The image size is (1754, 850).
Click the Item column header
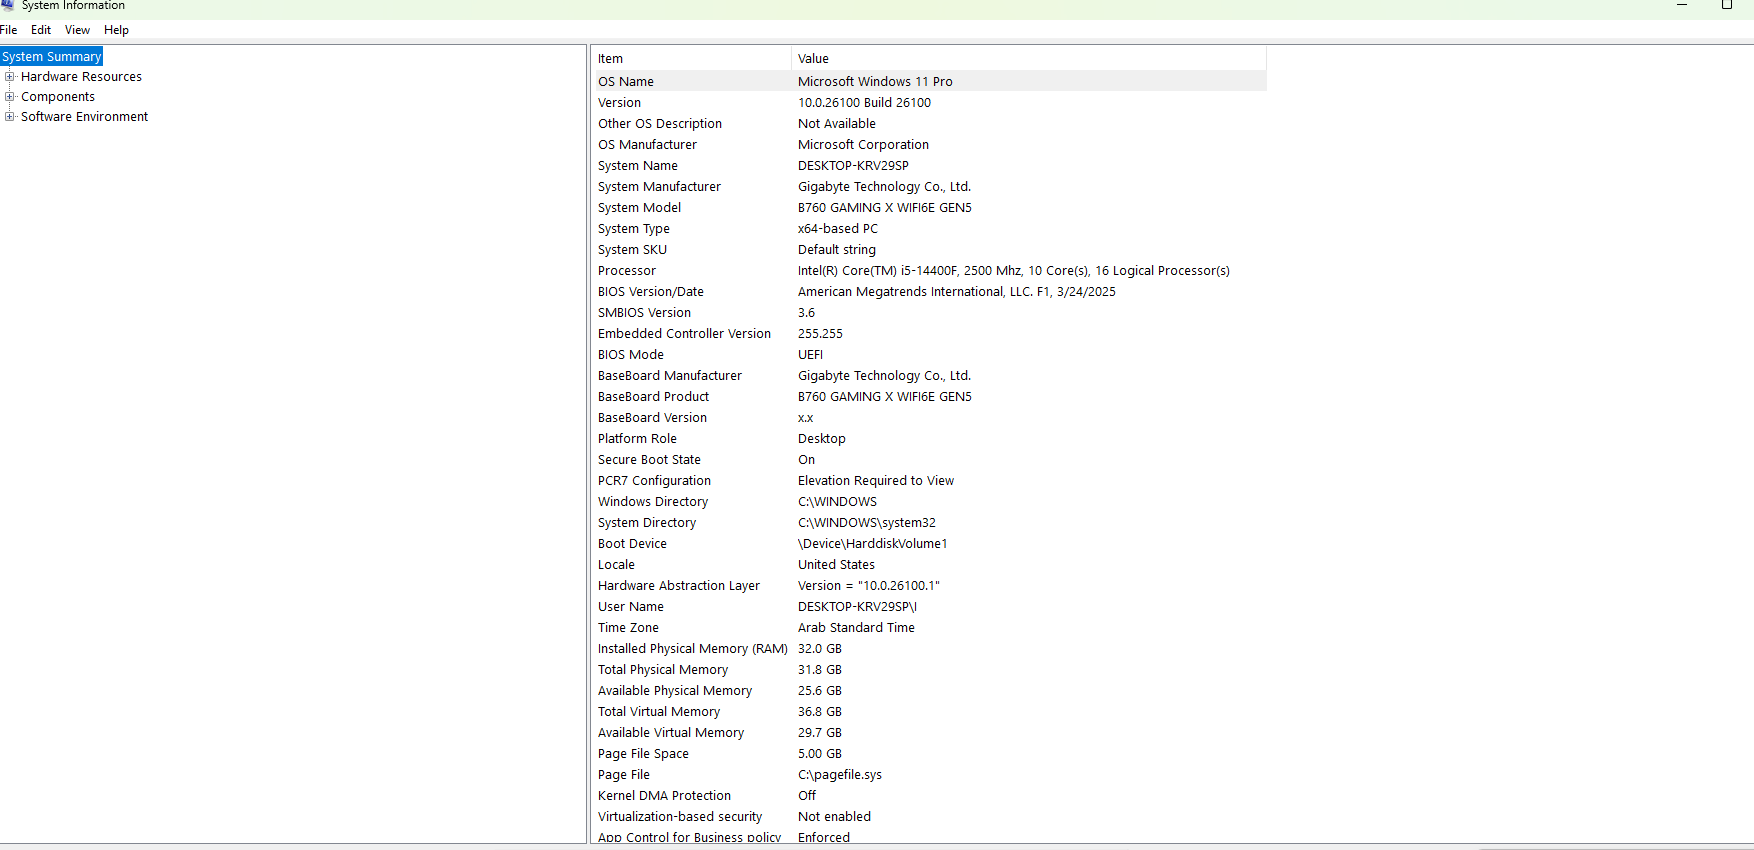click(x=691, y=59)
